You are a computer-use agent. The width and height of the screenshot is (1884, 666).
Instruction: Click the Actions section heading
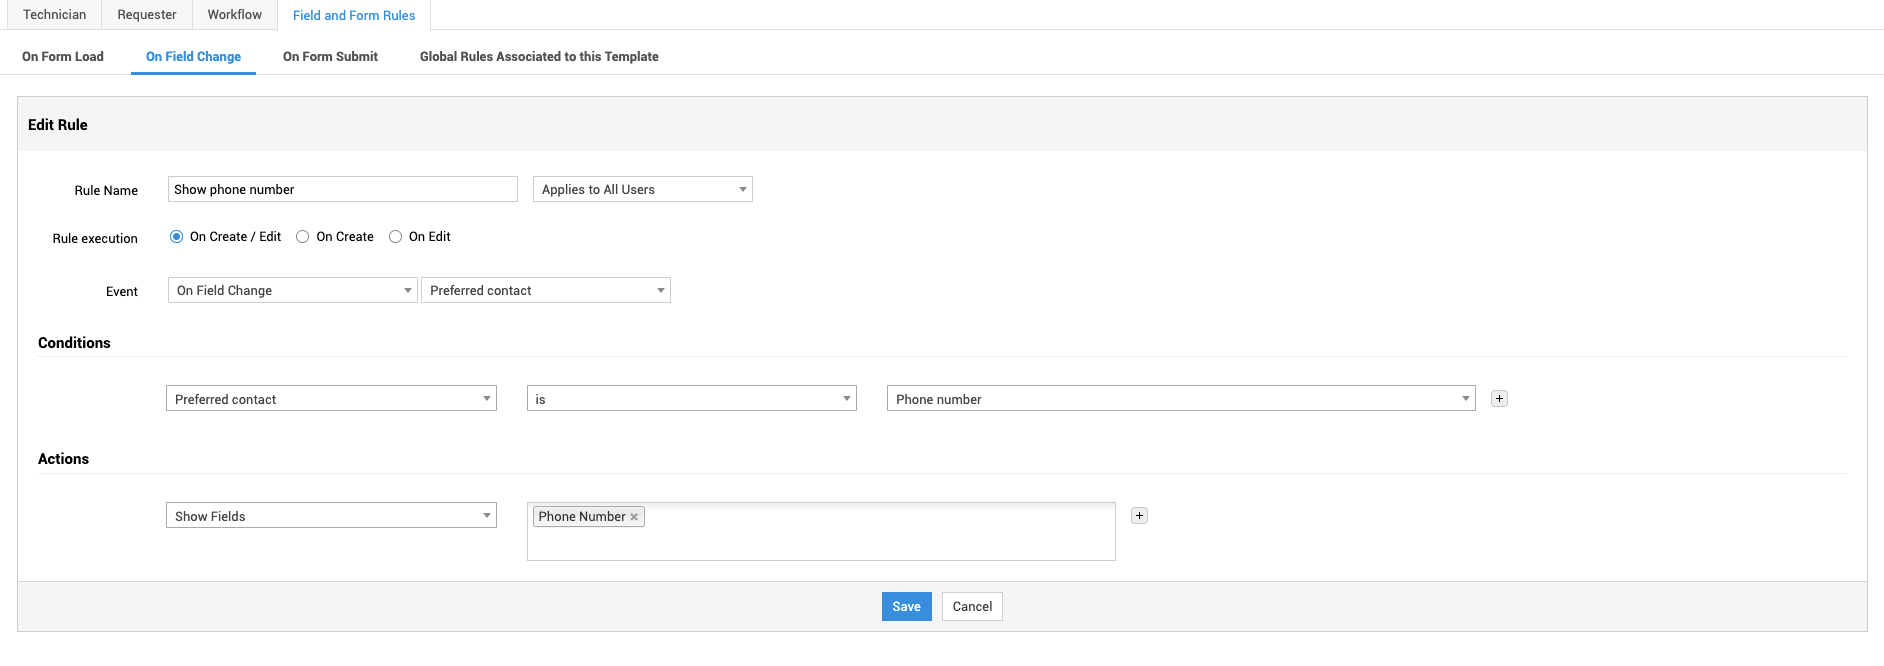pos(63,459)
